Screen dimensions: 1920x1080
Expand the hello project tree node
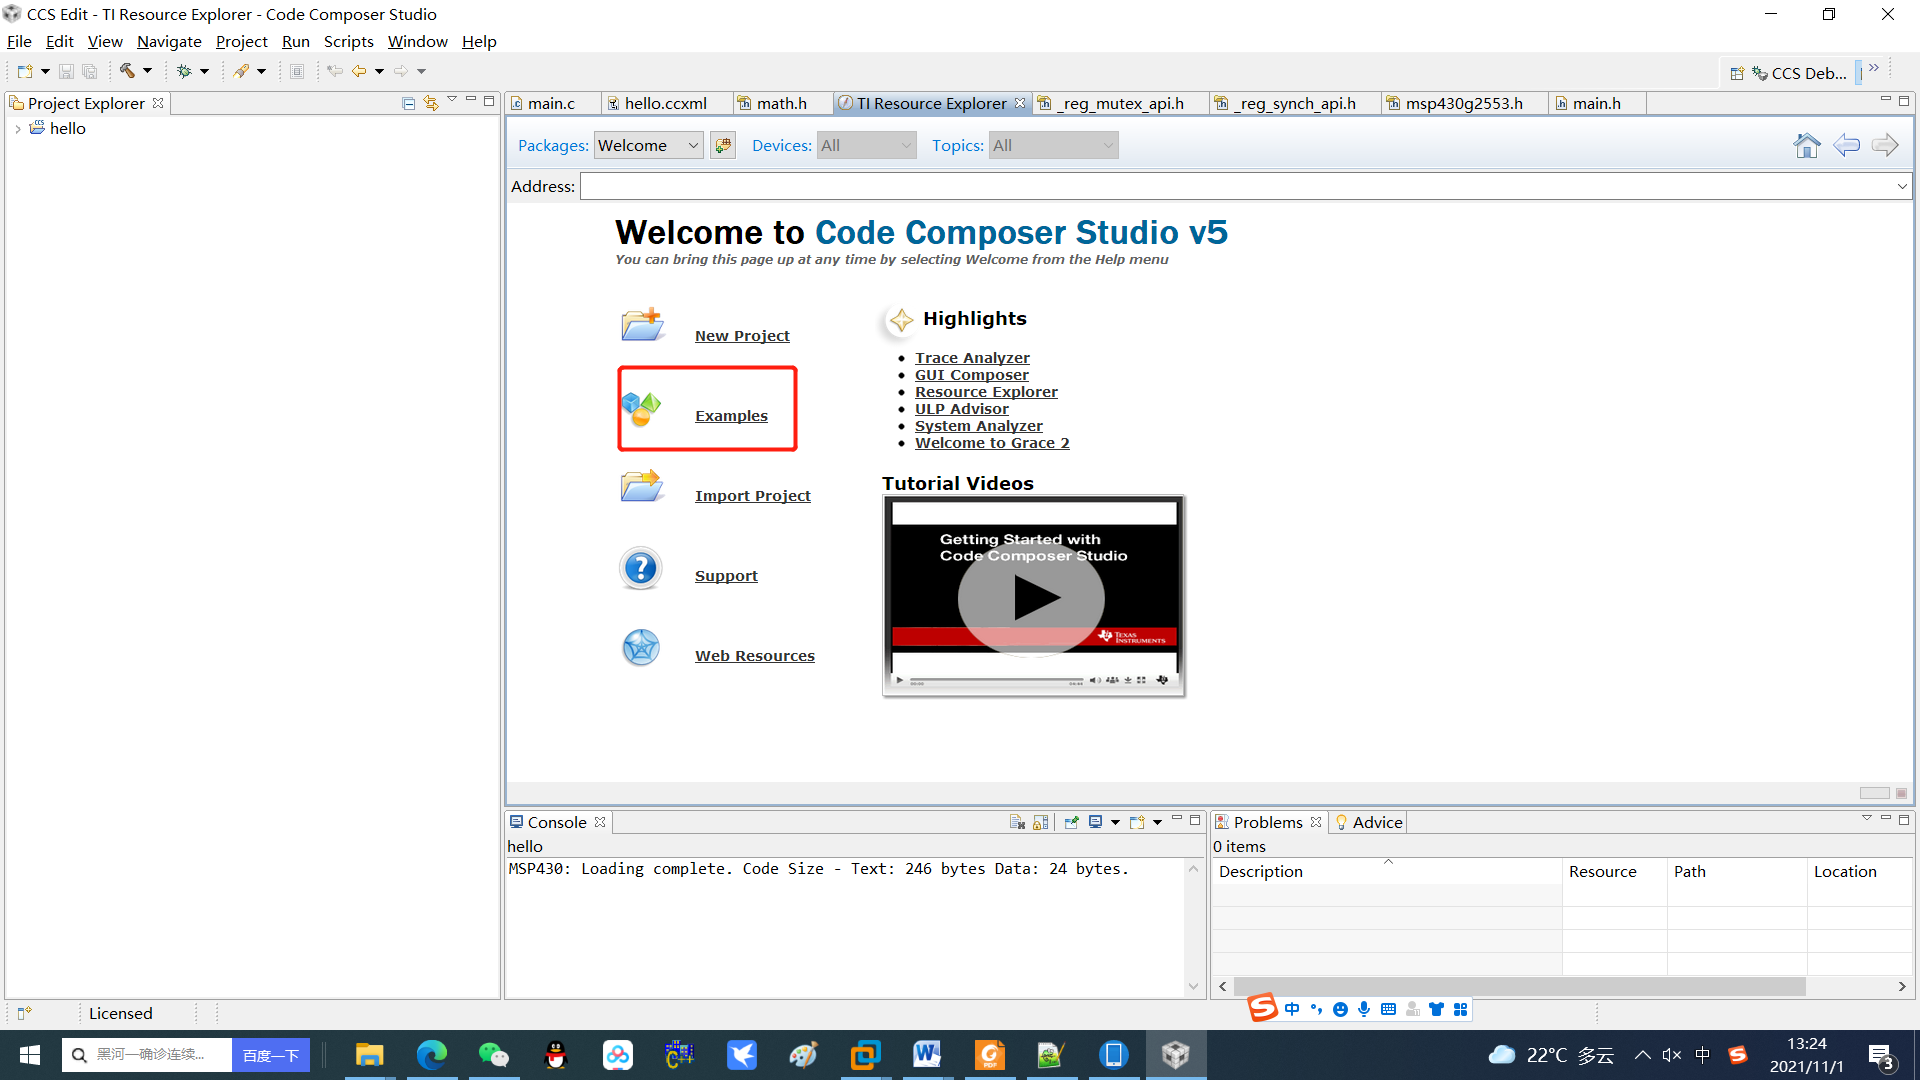tap(18, 129)
